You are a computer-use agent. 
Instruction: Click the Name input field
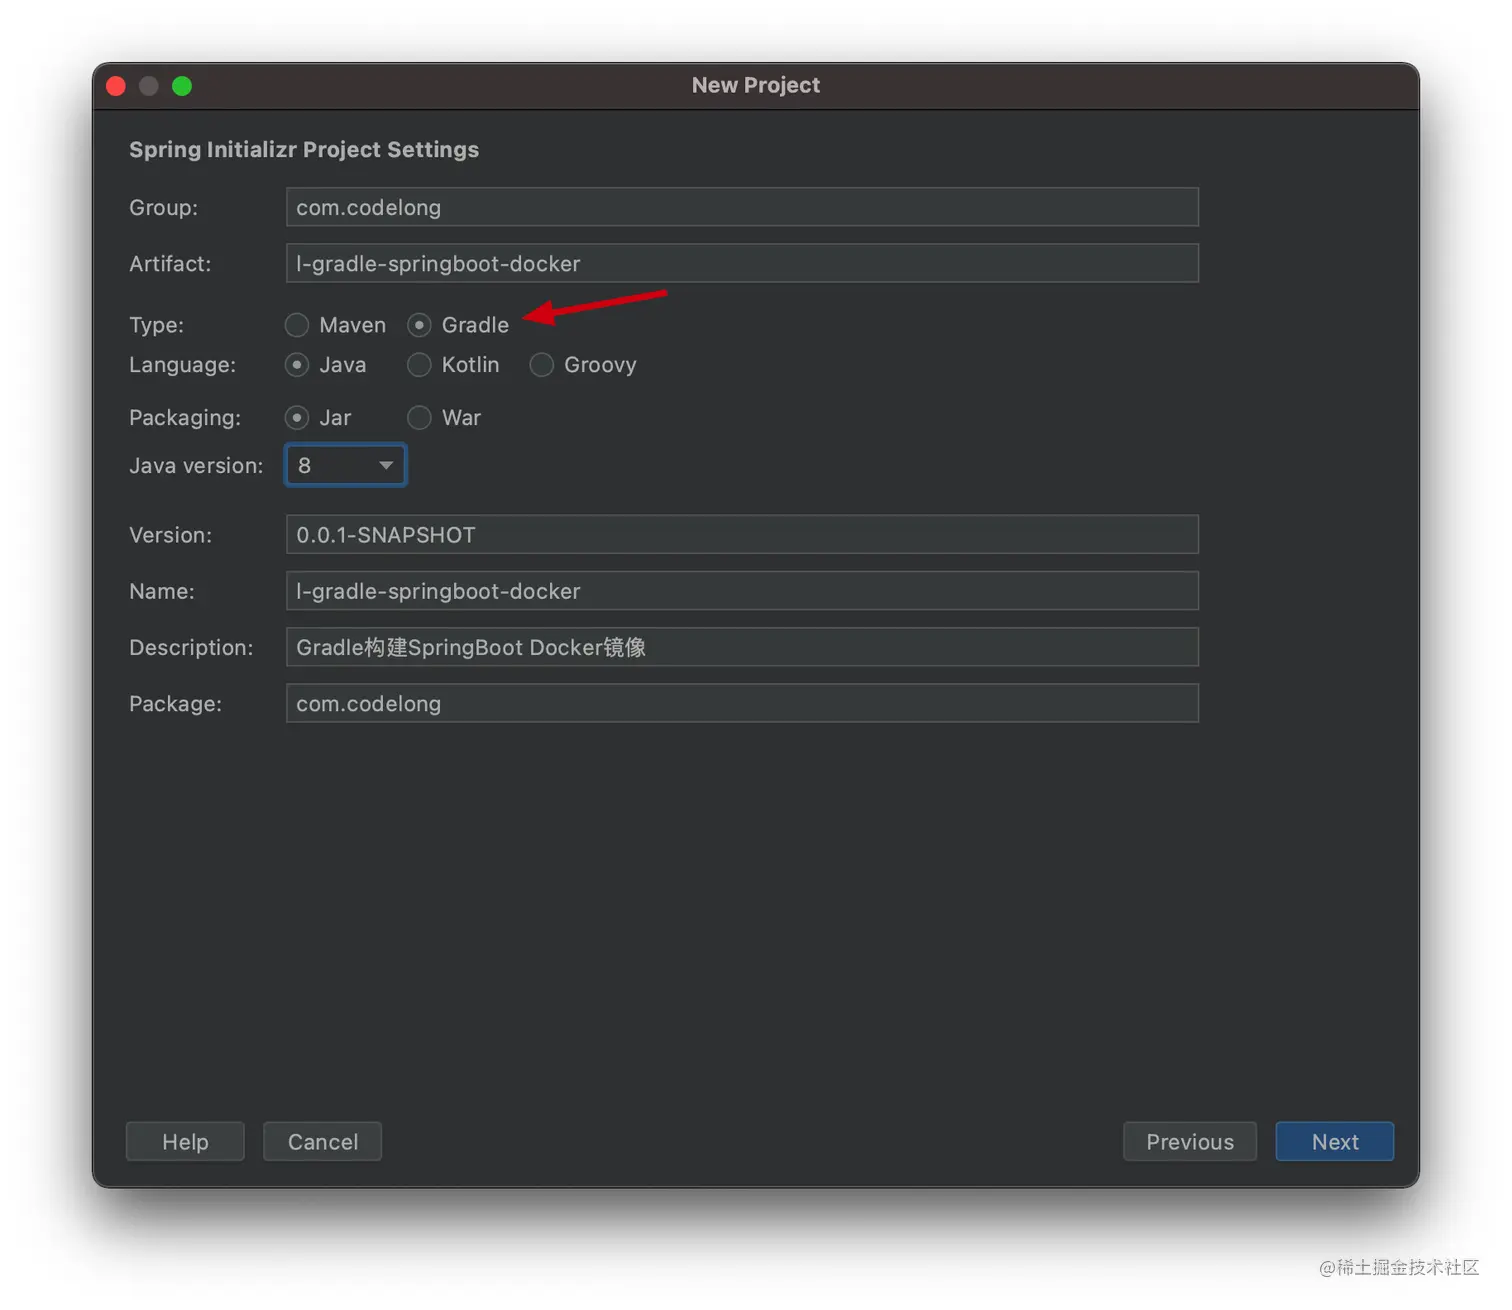click(742, 591)
